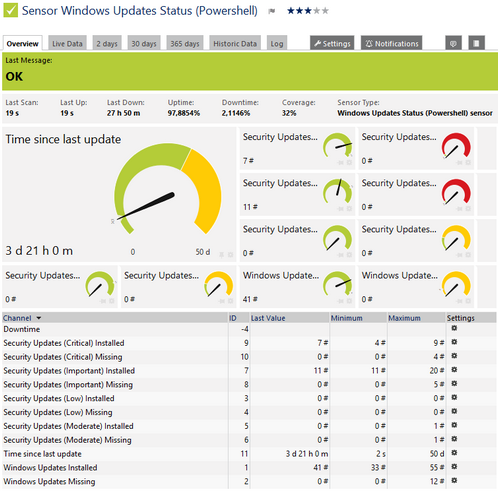Viewport: 498px width, 491px height.
Task: Click the square icon button after comments
Action: [476, 43]
